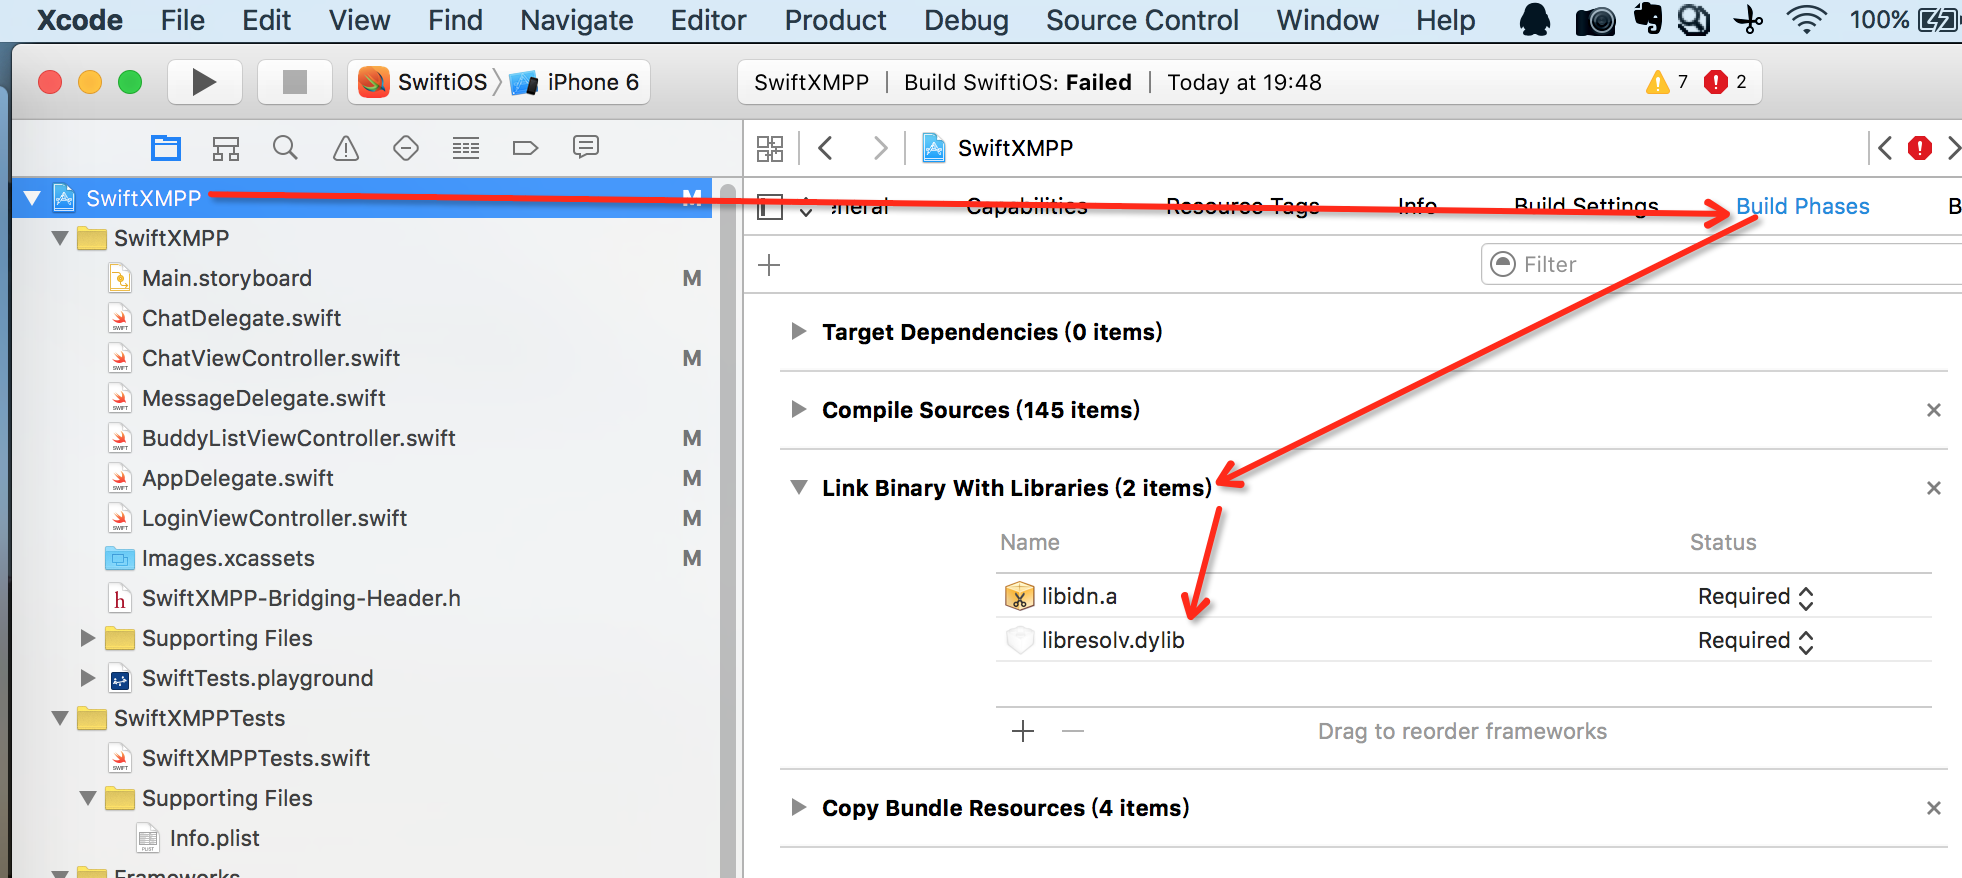Image resolution: width=1962 pixels, height=878 pixels.
Task: Change libidn.a Required status stepper
Action: [x=1806, y=597]
